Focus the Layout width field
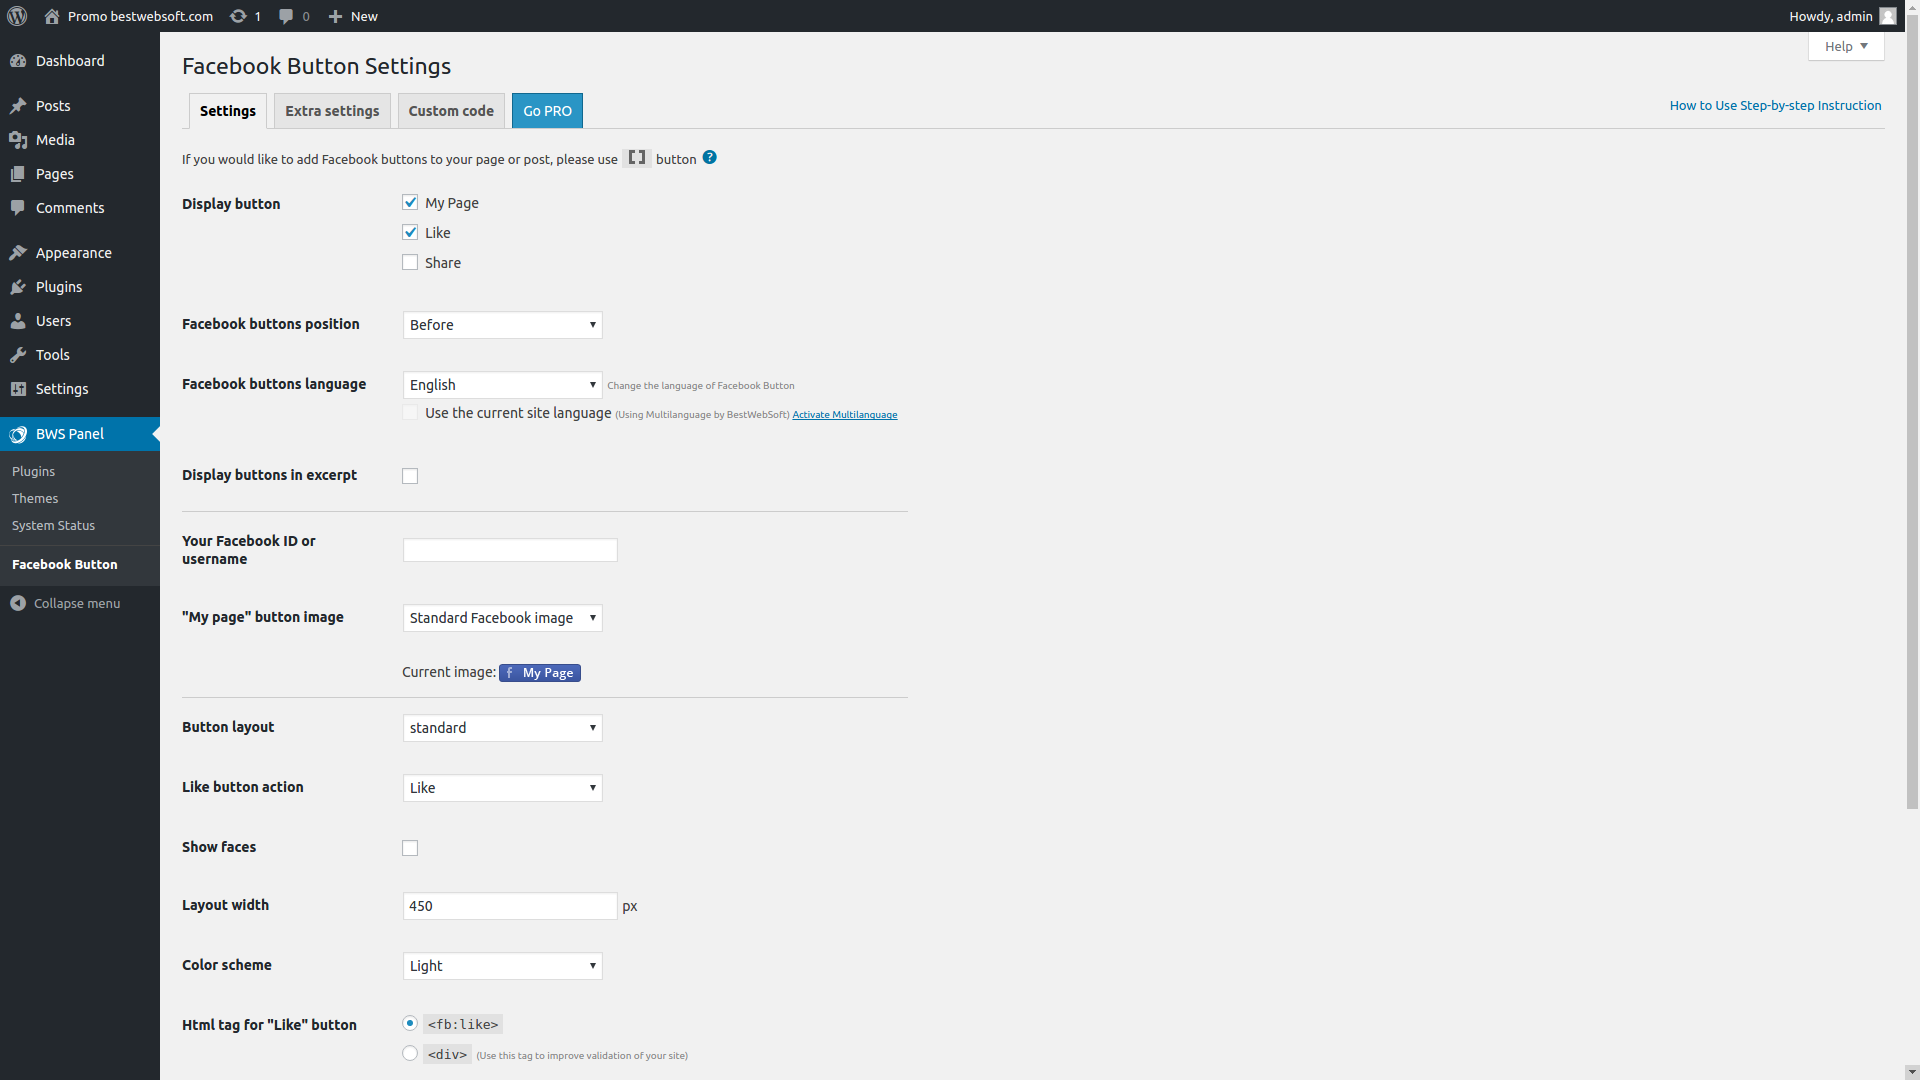1920x1080 pixels. [x=510, y=906]
